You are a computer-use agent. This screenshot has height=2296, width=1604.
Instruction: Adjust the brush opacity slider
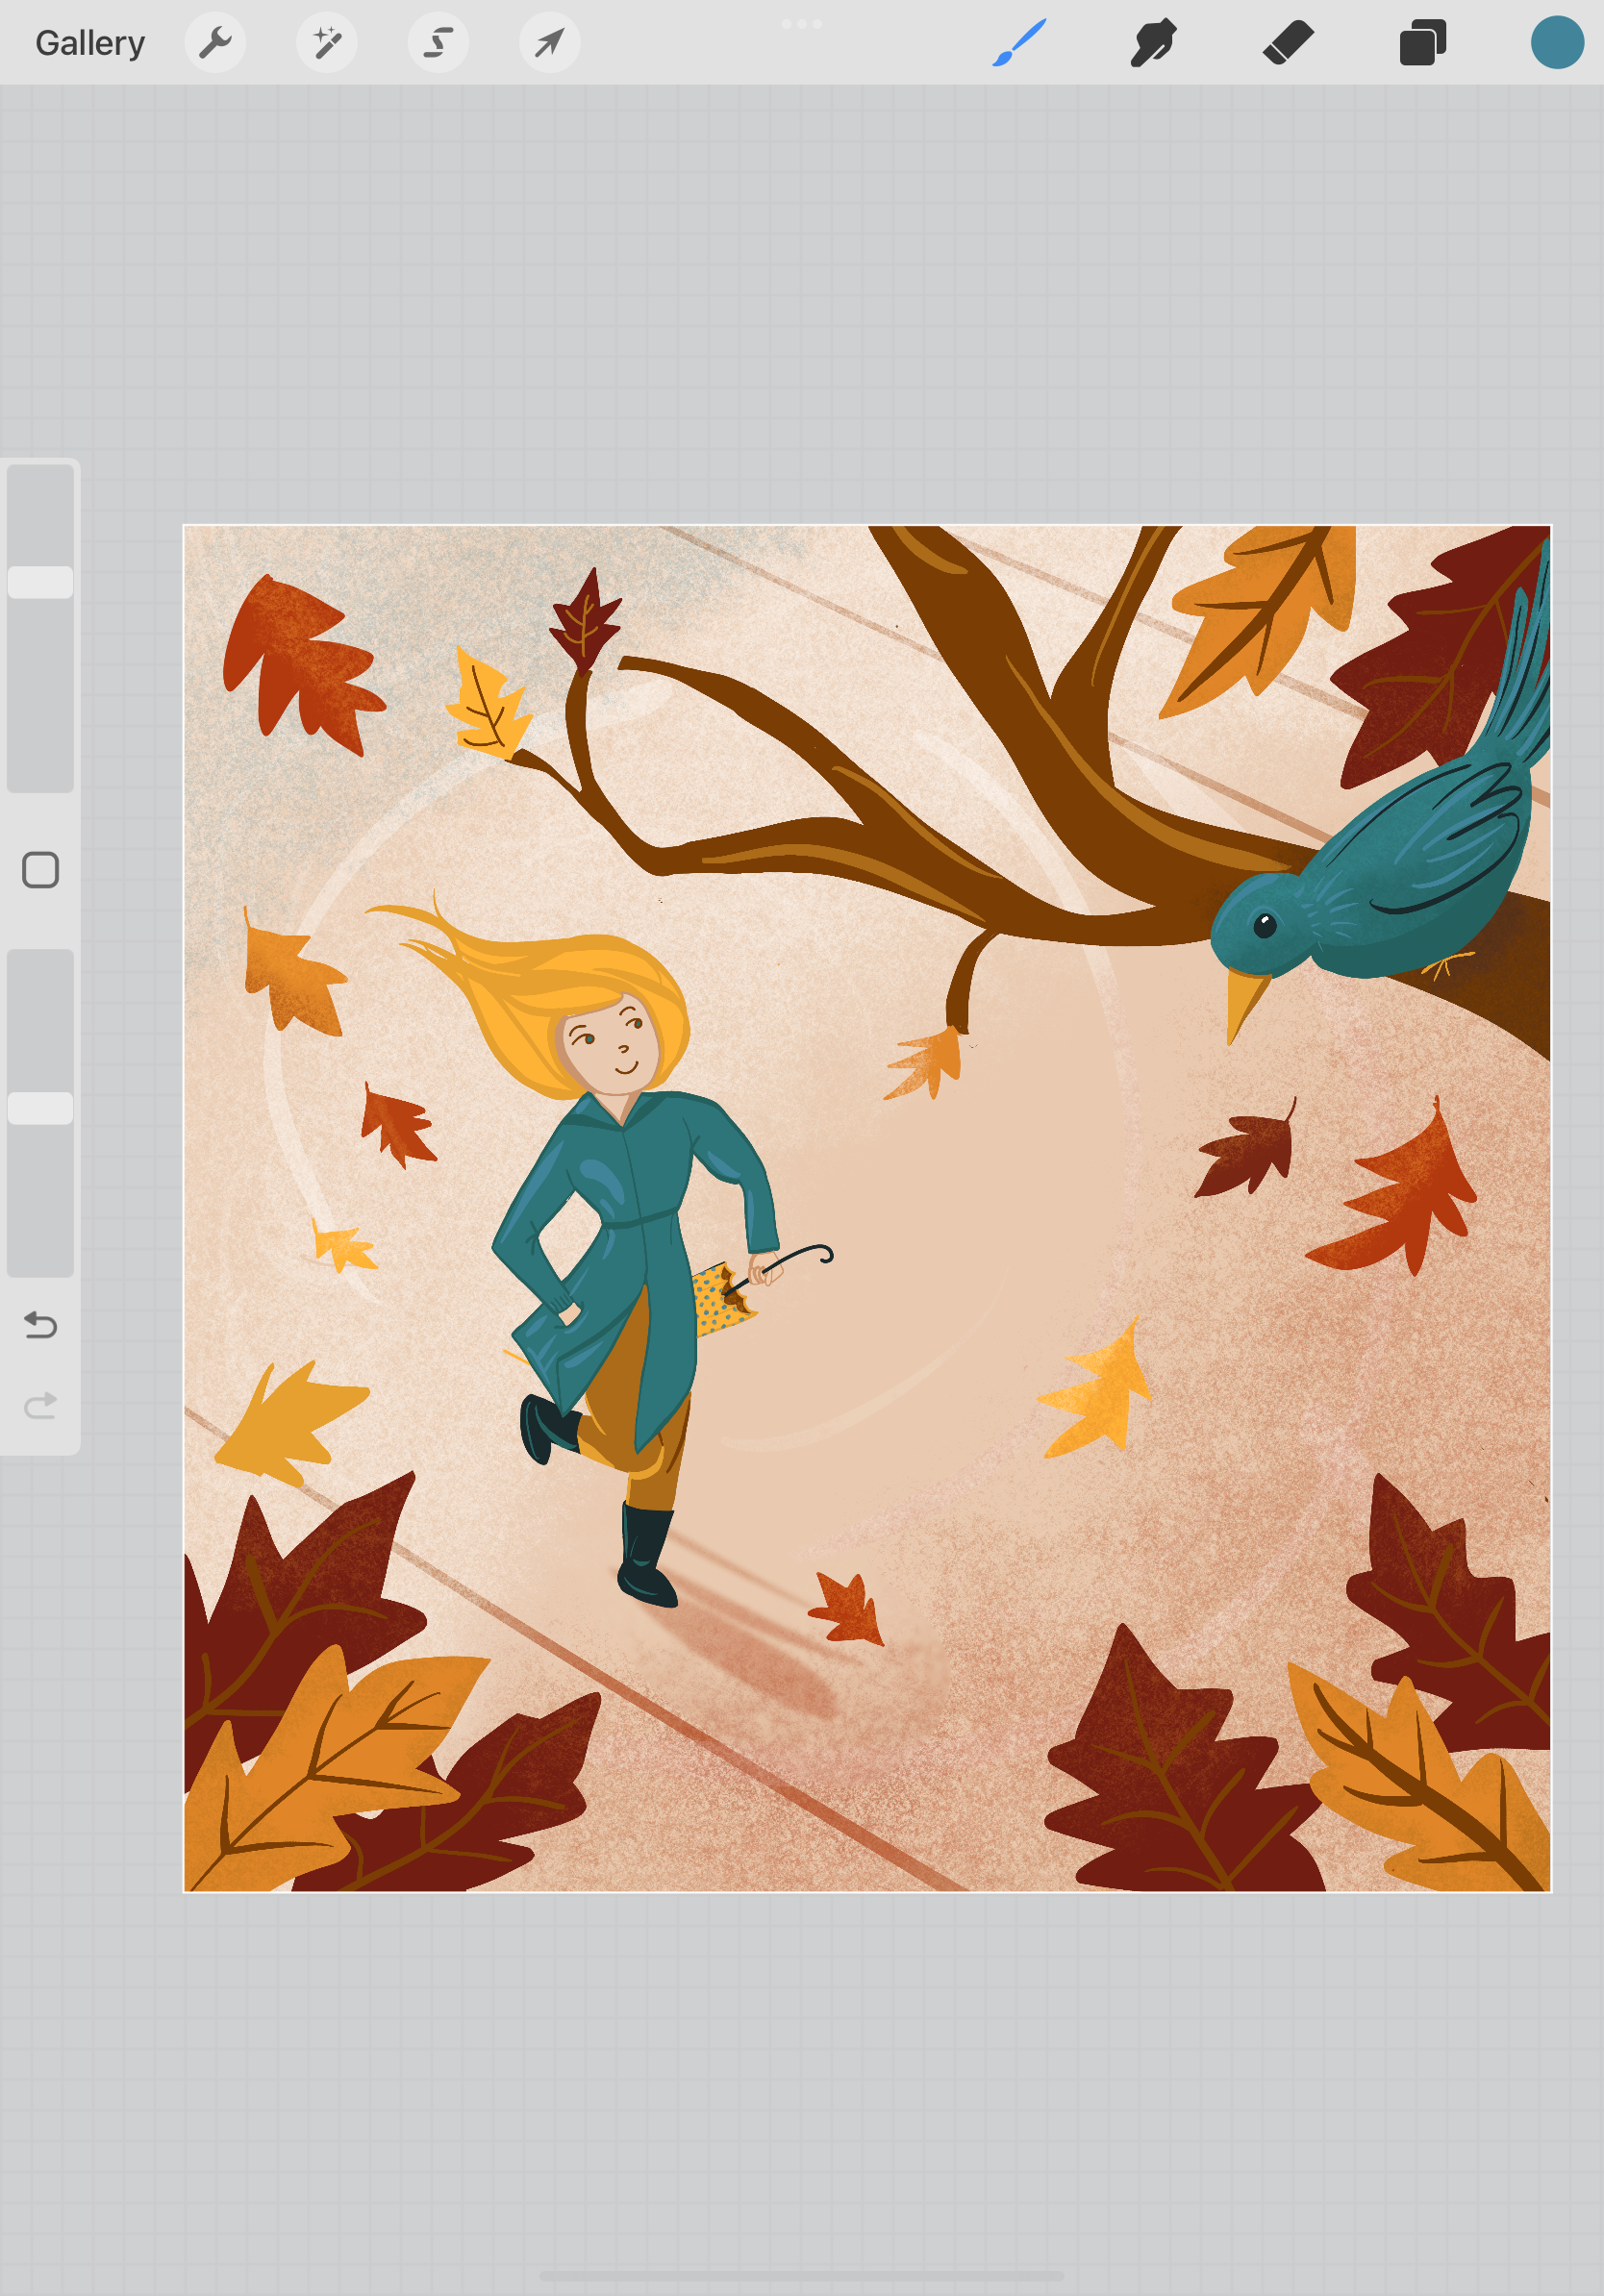[x=41, y=1112]
